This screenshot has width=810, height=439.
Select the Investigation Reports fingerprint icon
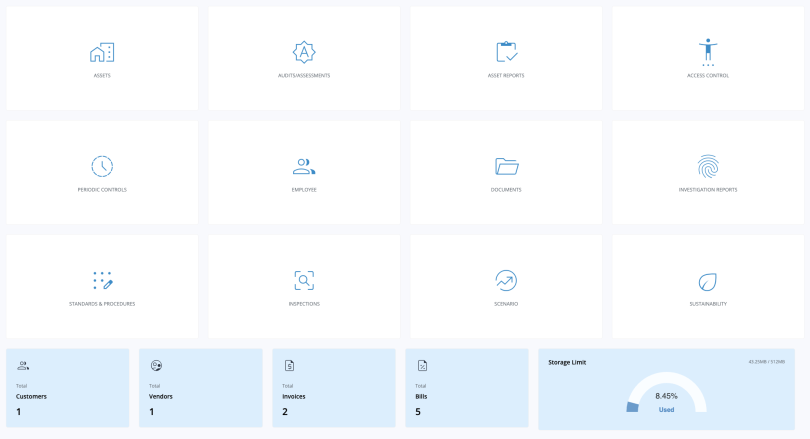point(708,166)
